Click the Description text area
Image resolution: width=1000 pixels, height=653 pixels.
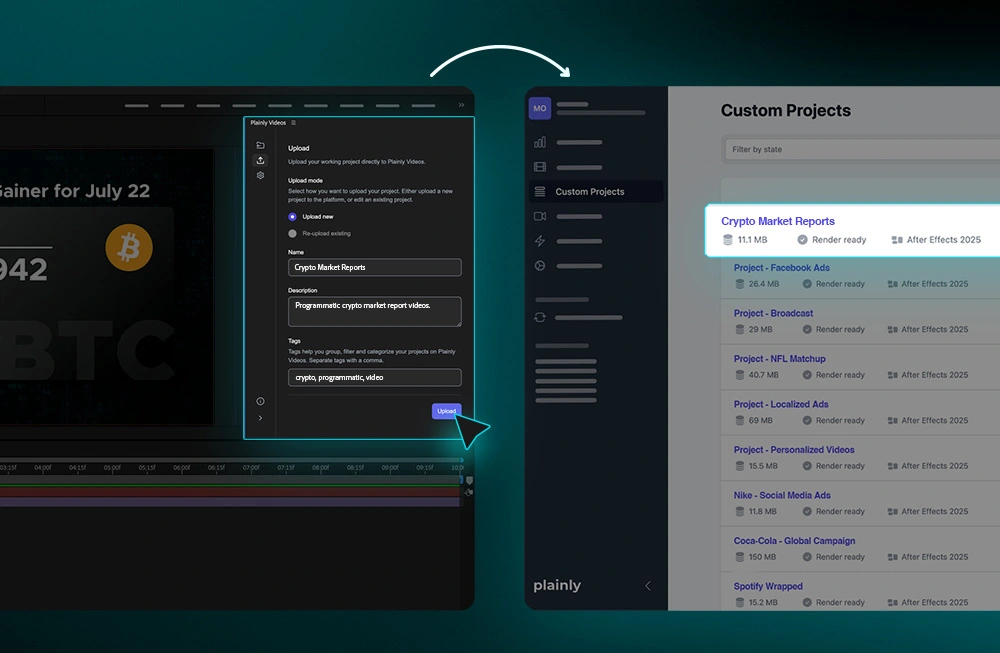point(374,311)
